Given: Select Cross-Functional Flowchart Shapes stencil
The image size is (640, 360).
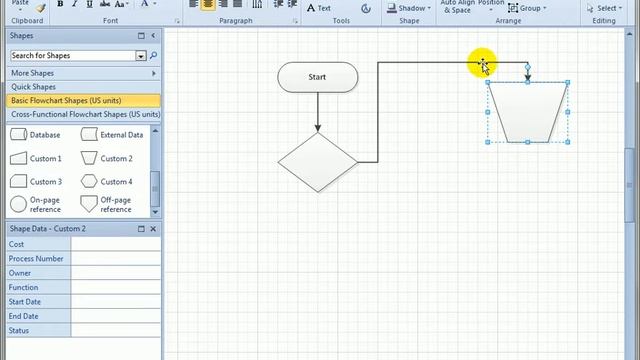Looking at the screenshot, I should [83, 114].
